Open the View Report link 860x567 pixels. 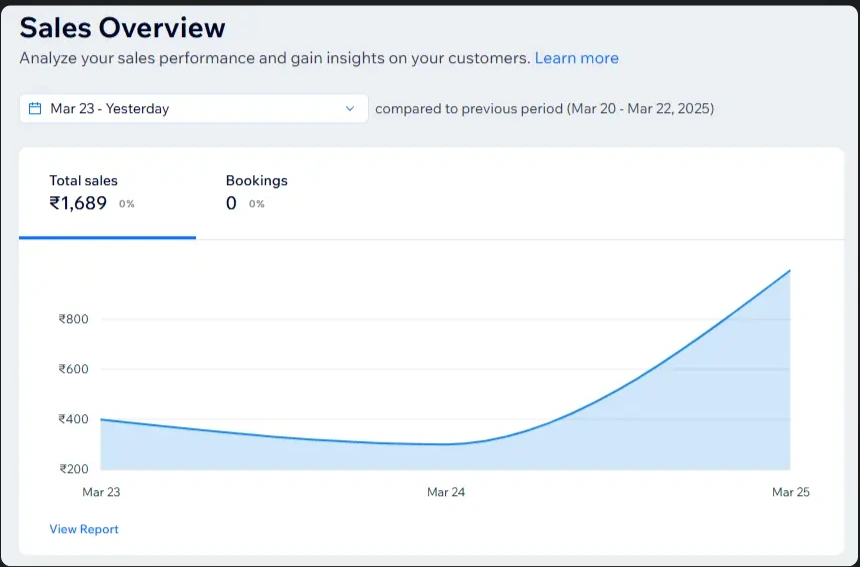84,529
